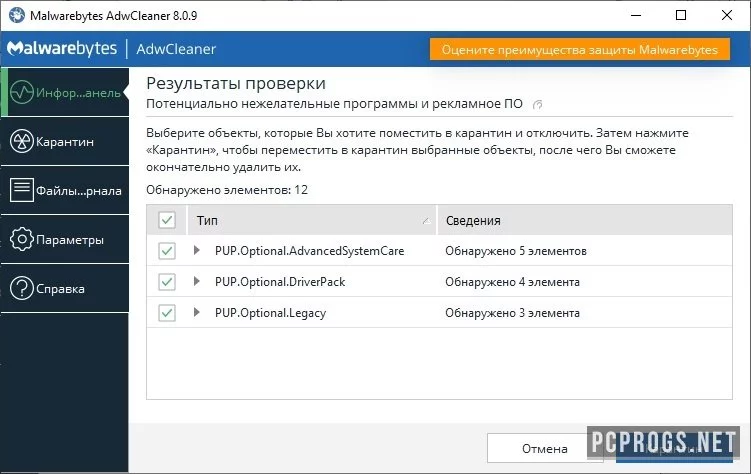Open the Файлы...рнала log files tab
Screen dimensions: 751x474
click(x=65, y=190)
